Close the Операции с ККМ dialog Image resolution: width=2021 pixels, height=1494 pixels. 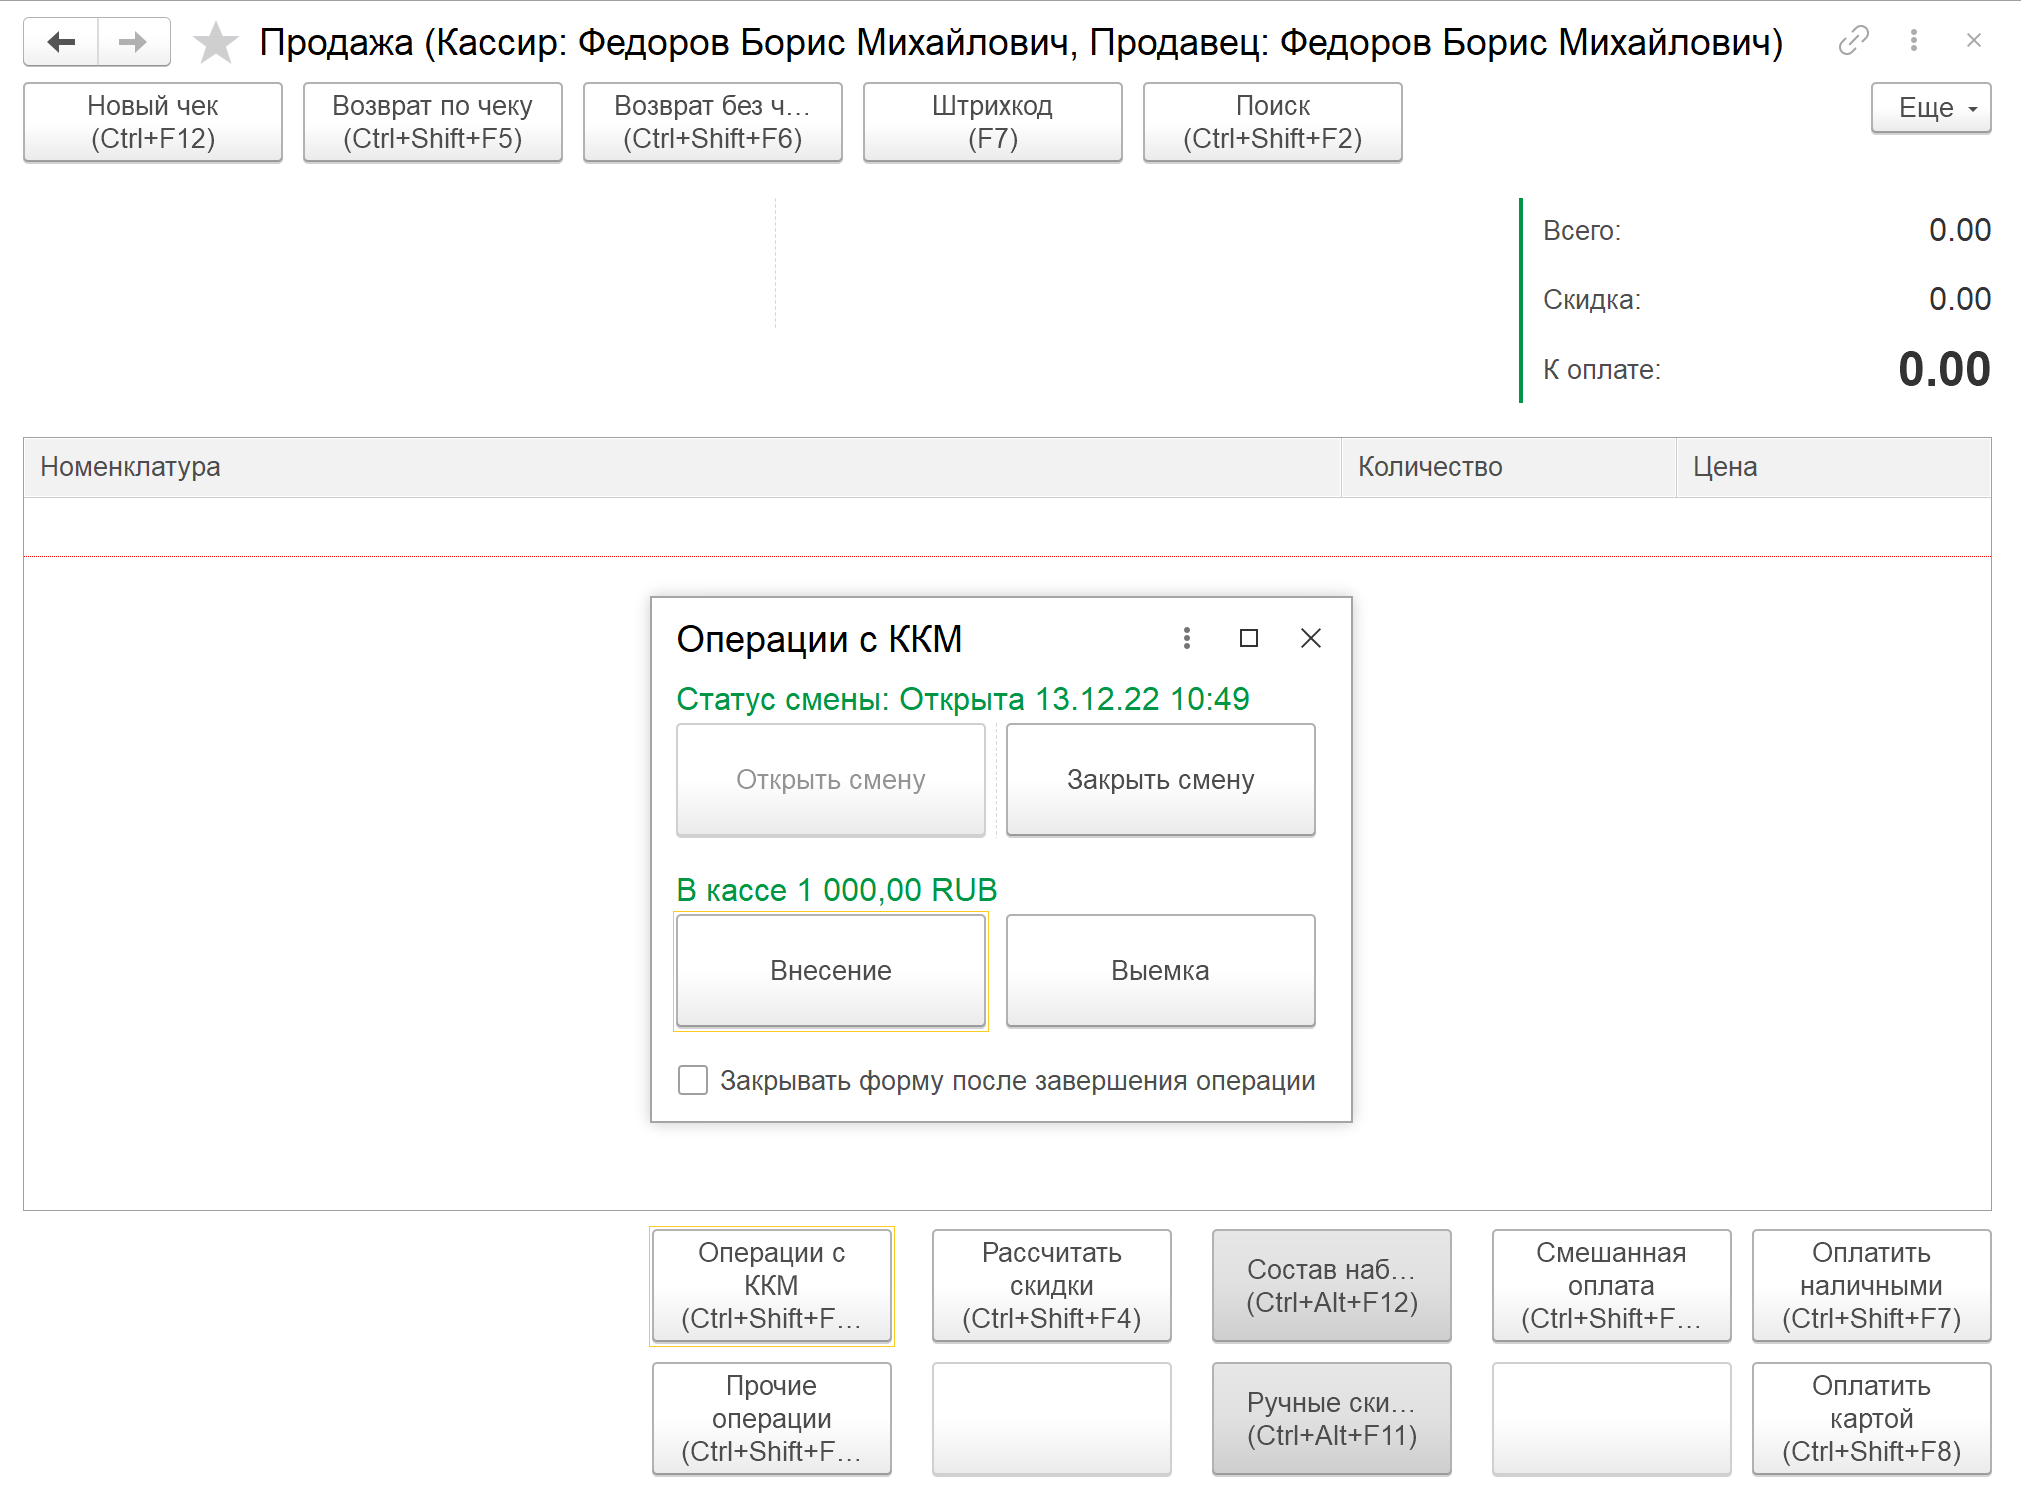coord(1310,638)
